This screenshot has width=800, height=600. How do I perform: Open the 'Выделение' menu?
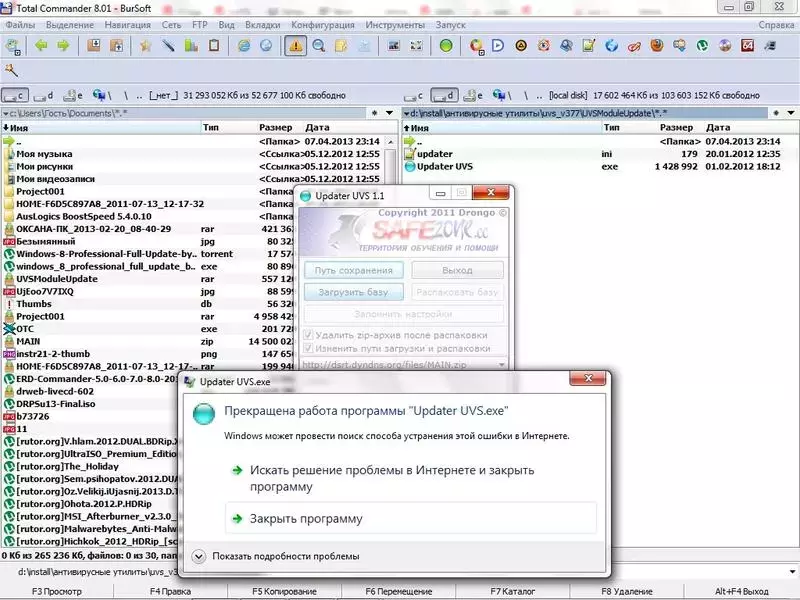coord(70,25)
